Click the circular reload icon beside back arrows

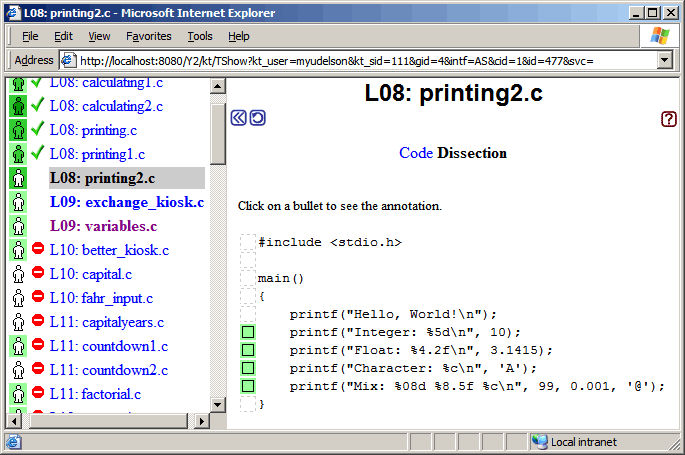tap(257, 118)
